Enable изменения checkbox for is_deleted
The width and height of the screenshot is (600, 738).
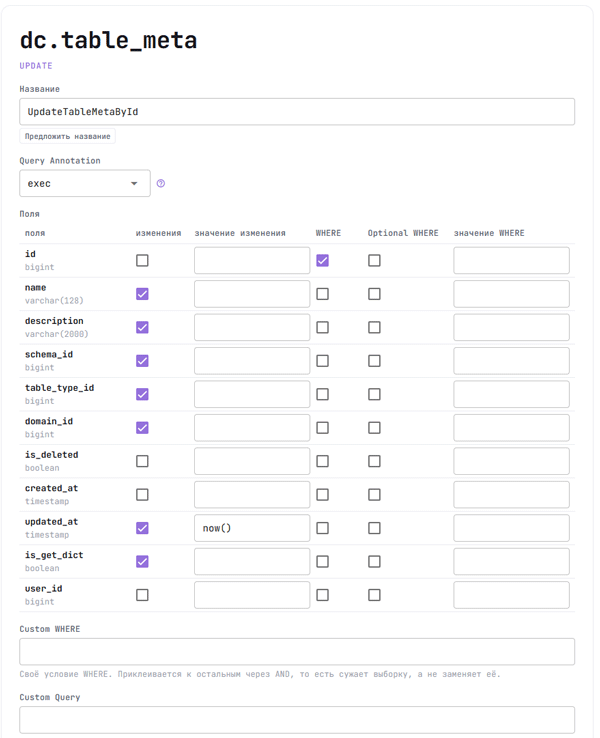pos(142,461)
